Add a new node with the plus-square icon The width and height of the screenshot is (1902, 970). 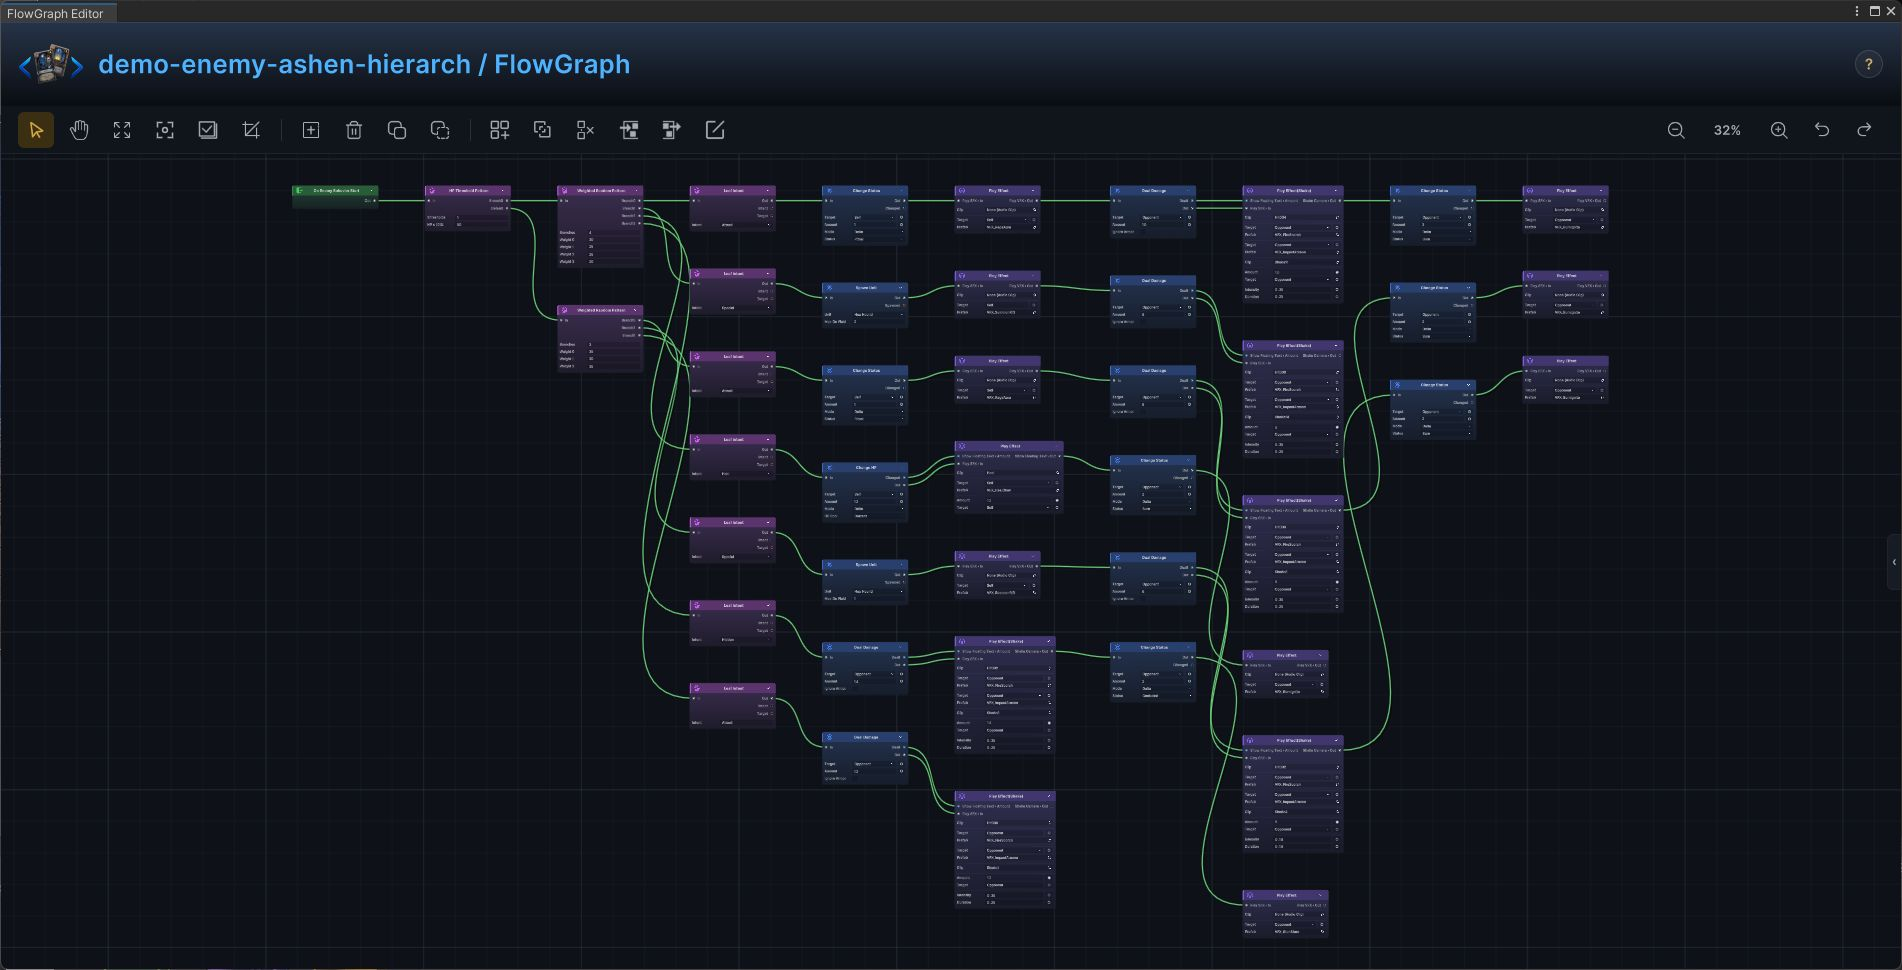[311, 130]
